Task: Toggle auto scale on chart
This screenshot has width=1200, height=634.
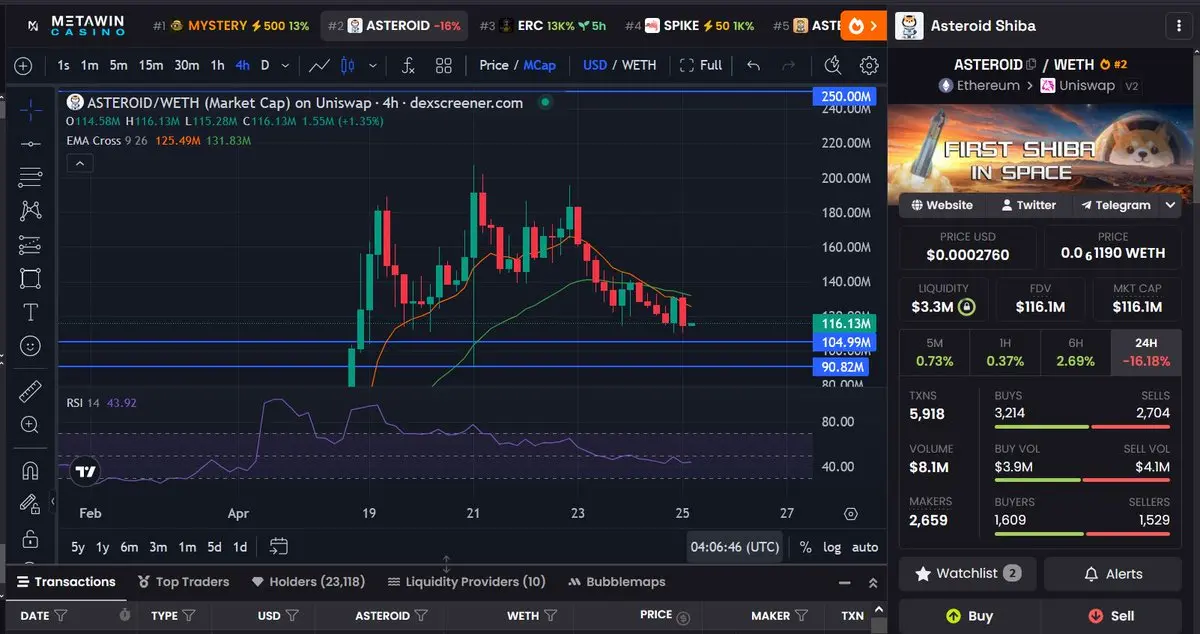Action: tap(865, 547)
